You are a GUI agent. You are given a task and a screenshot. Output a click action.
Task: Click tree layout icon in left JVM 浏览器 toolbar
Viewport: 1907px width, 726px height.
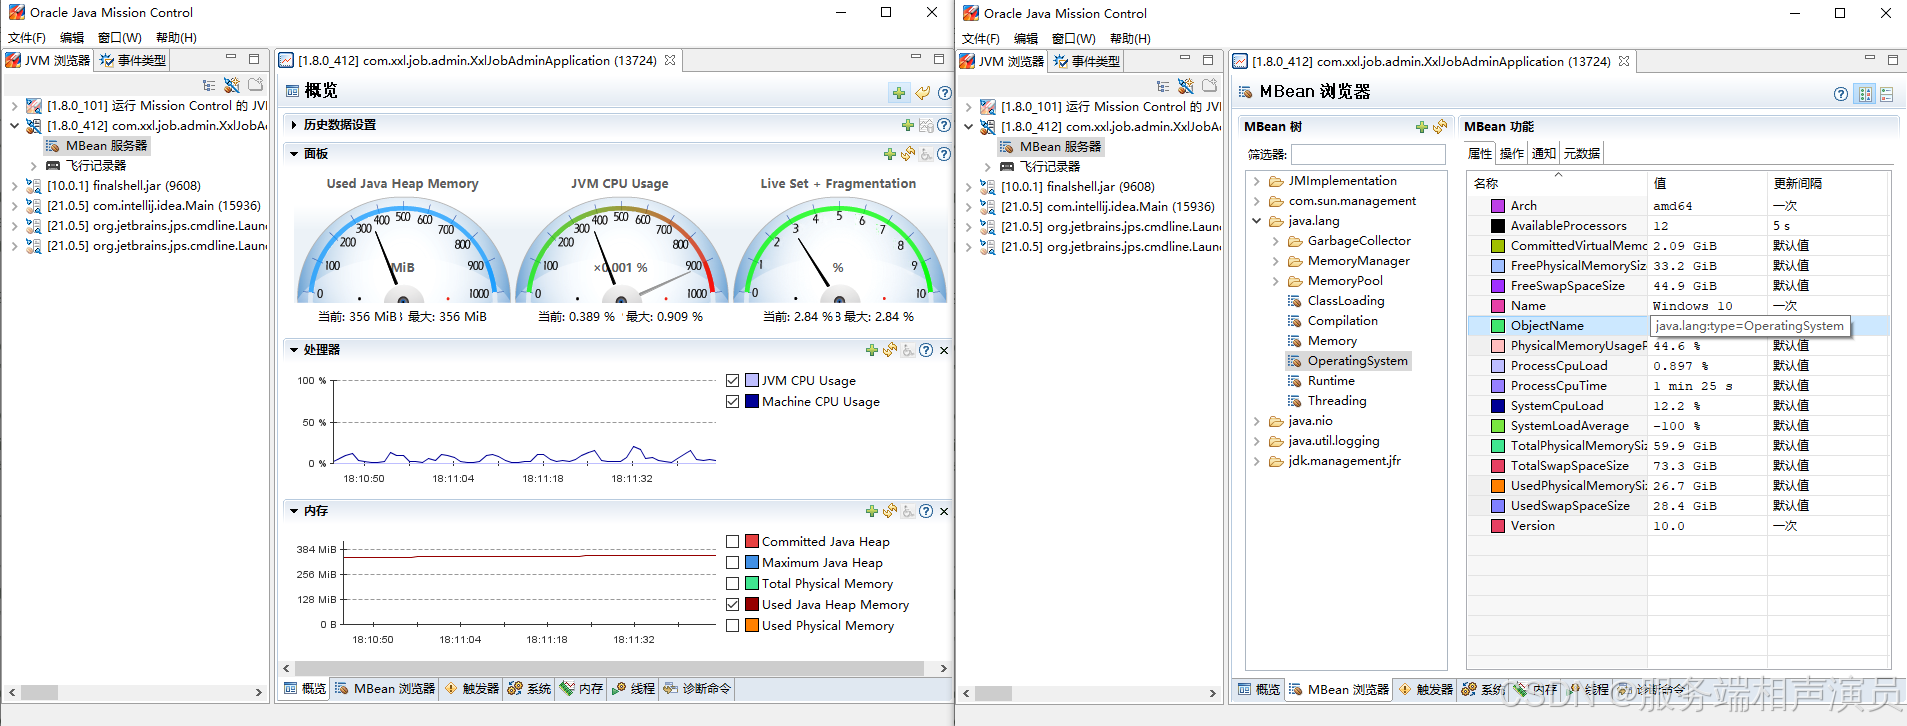coord(209,86)
